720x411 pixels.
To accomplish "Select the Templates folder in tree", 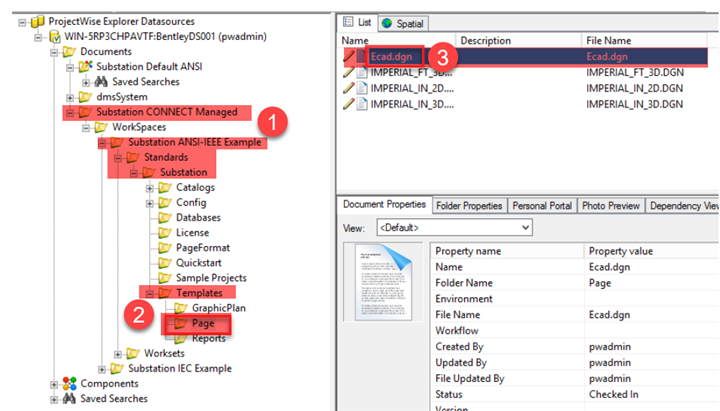I will [x=199, y=293].
